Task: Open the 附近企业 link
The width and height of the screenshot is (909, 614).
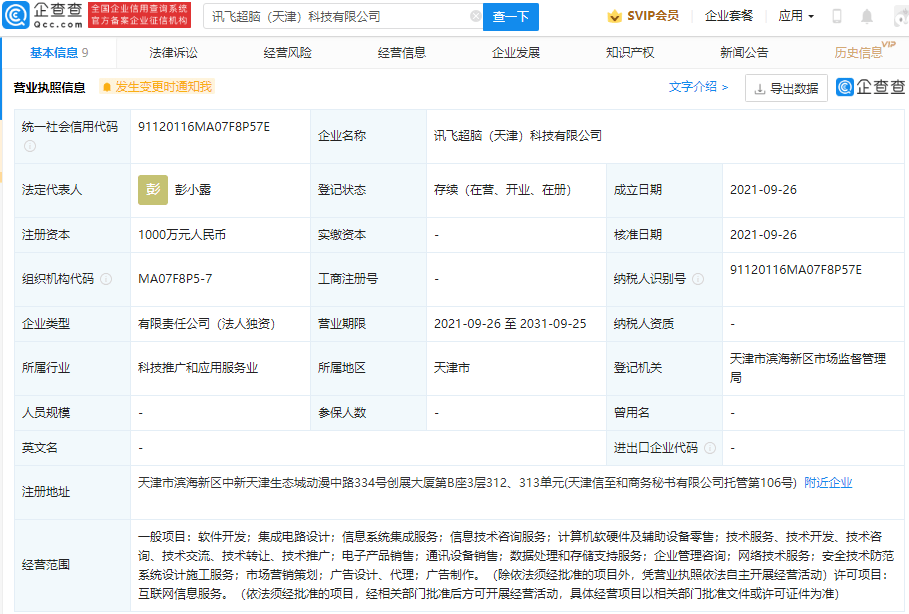Action: click(828, 482)
